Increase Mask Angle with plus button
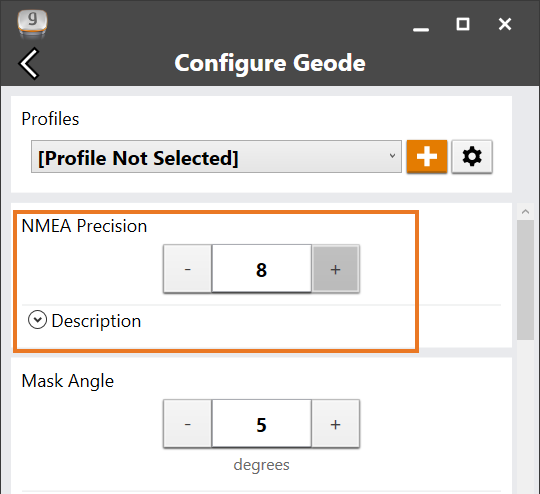The width and height of the screenshot is (540, 494). [x=336, y=424]
